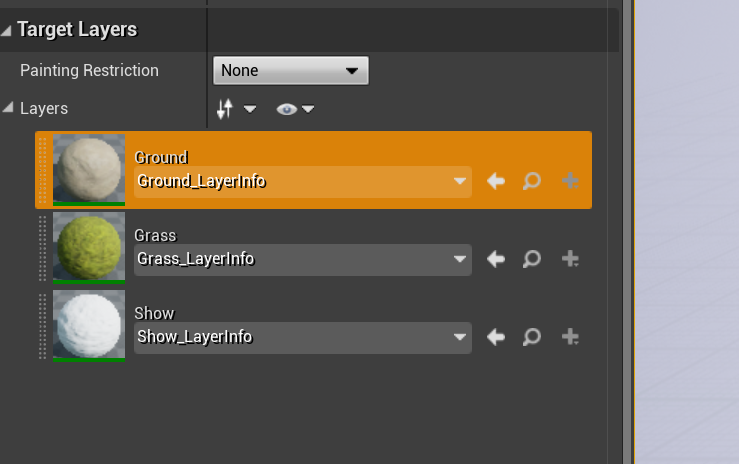Collapse the Layers list expander
The width and height of the screenshot is (739, 464).
(x=9, y=108)
